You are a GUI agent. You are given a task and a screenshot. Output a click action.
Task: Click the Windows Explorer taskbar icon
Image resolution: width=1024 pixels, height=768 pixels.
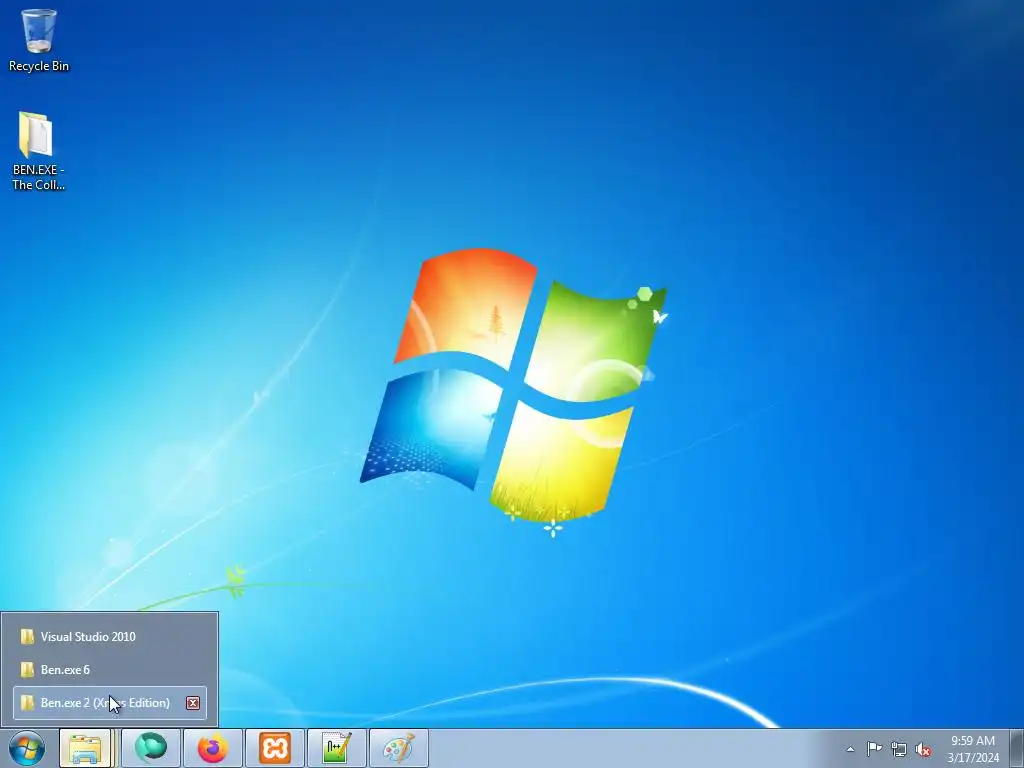[86, 748]
